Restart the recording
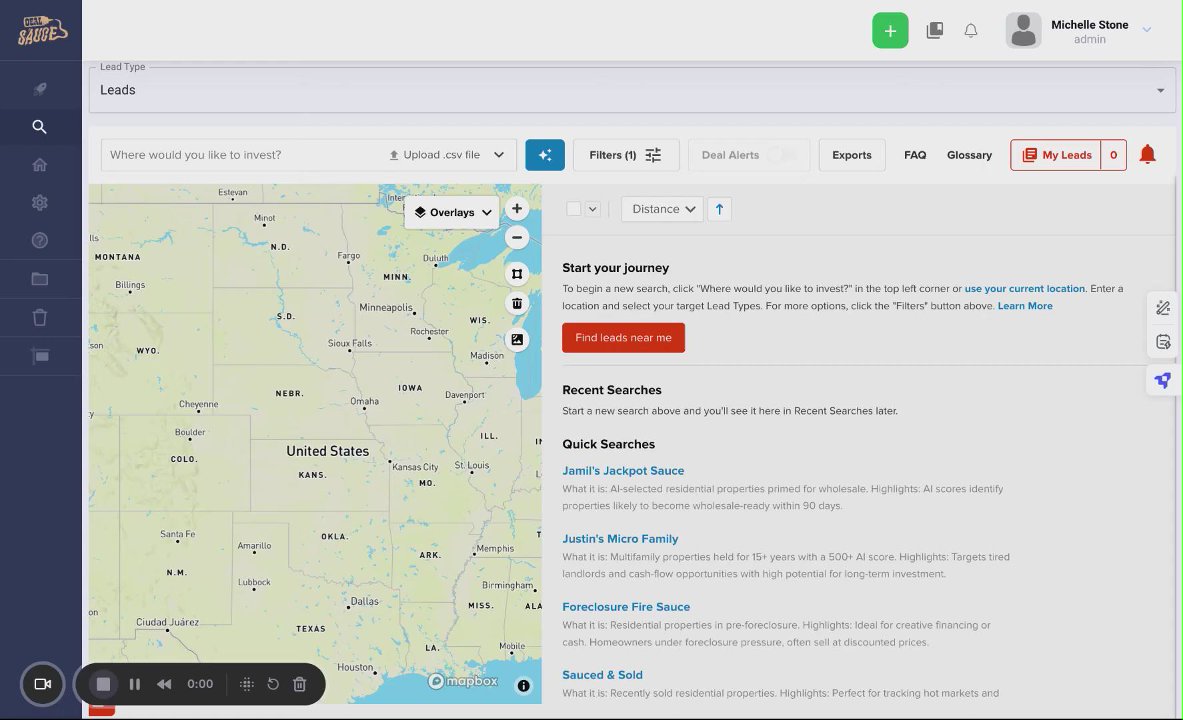 tap(273, 684)
